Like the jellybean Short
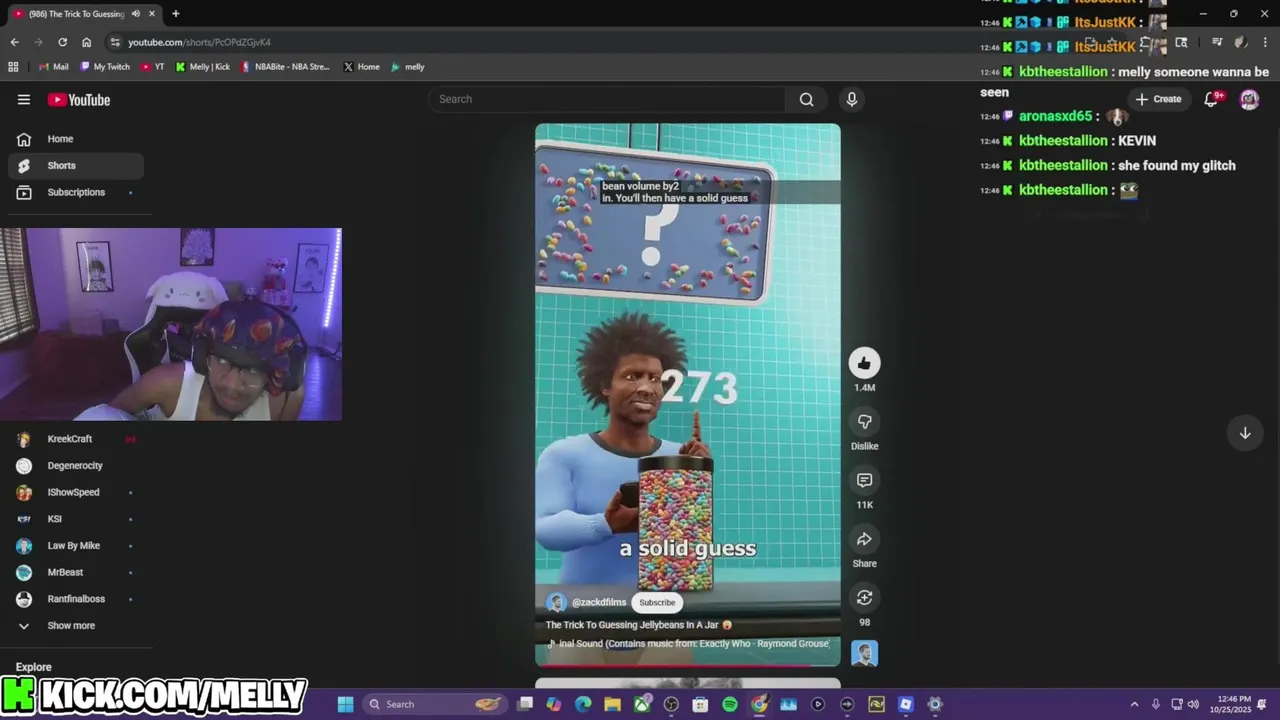Image resolution: width=1280 pixels, height=720 pixels. (864, 363)
